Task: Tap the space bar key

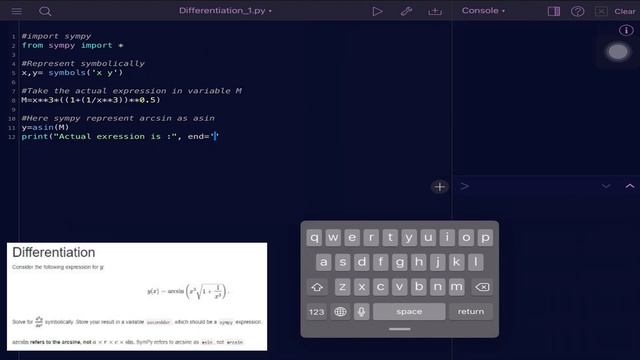Action: coord(409,312)
